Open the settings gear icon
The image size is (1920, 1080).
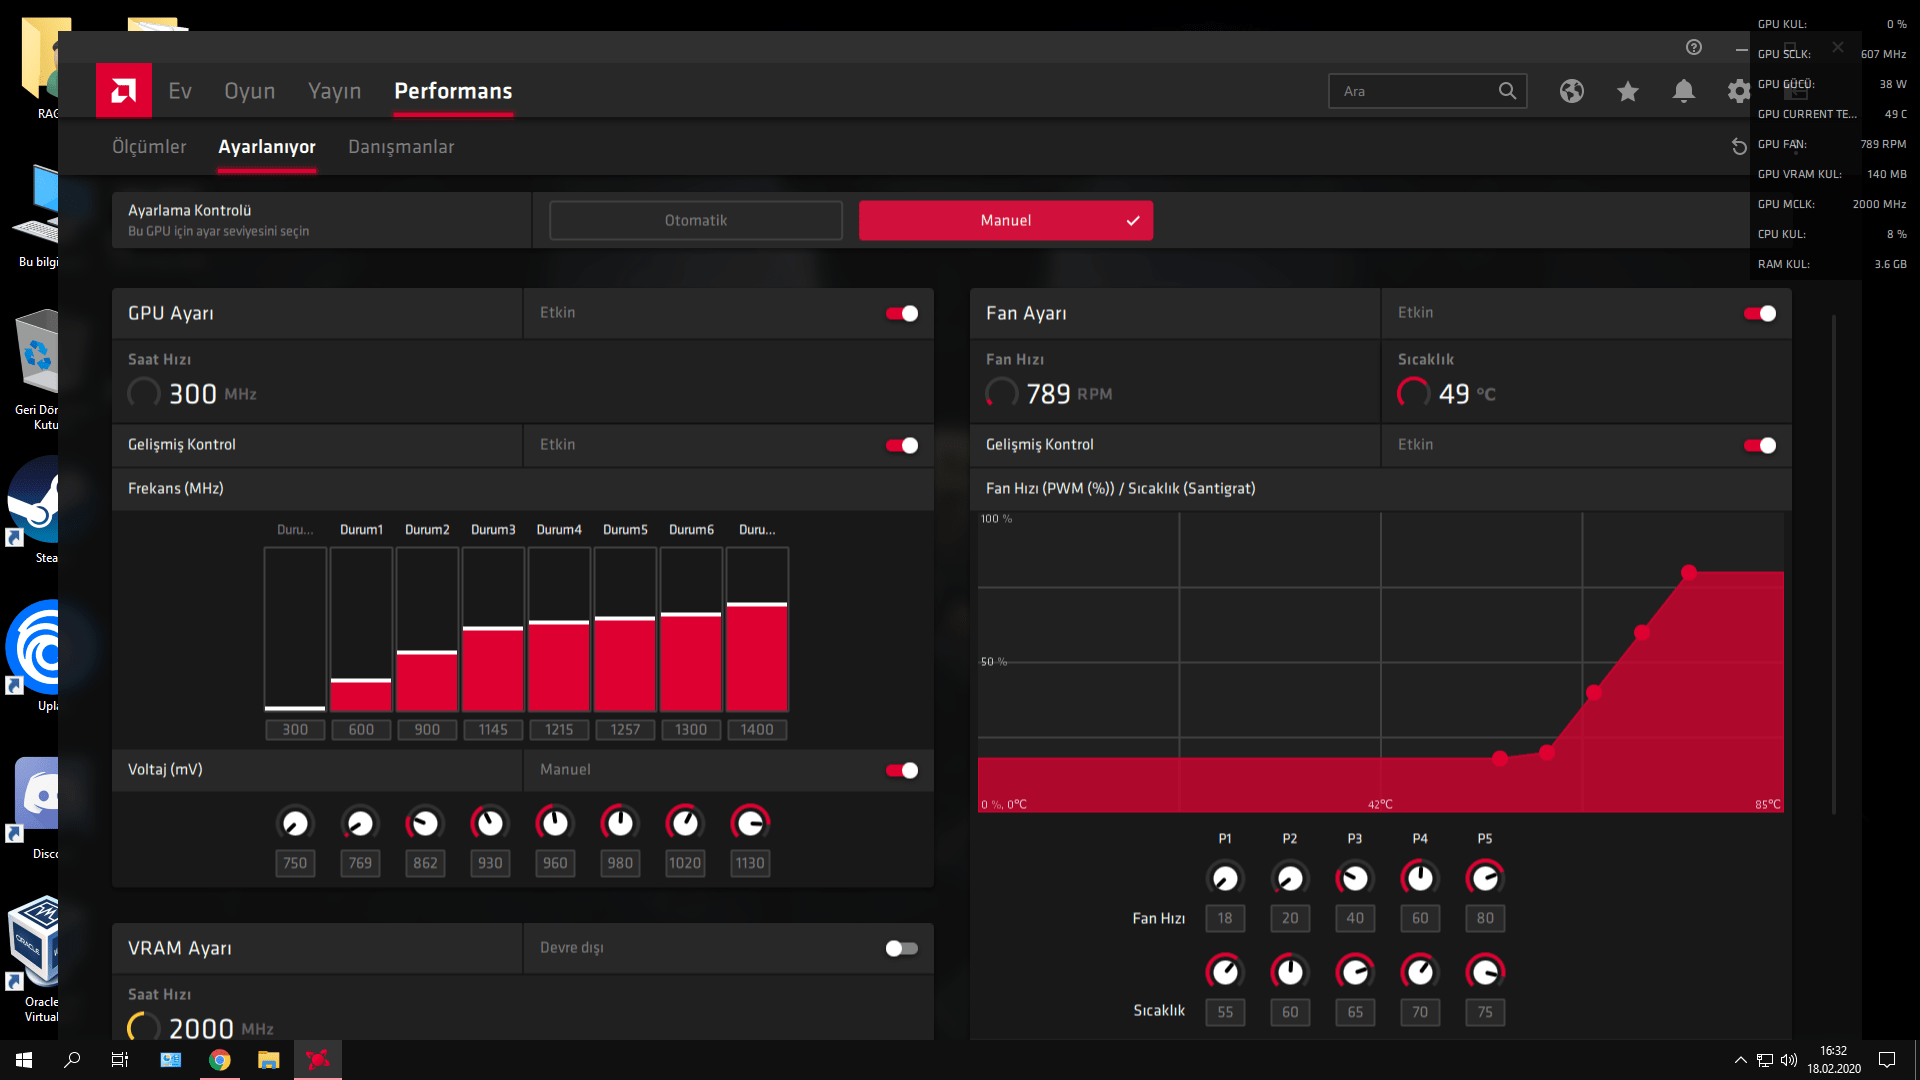click(x=1738, y=91)
